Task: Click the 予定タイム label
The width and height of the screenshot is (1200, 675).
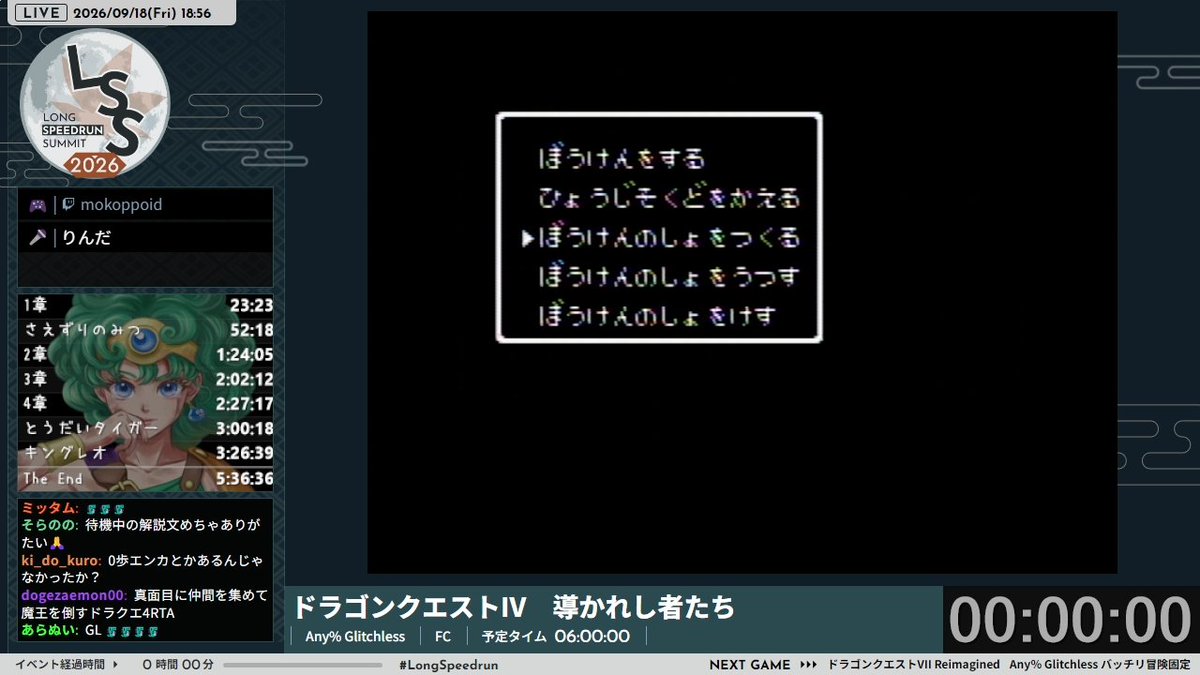Action: click(514, 637)
